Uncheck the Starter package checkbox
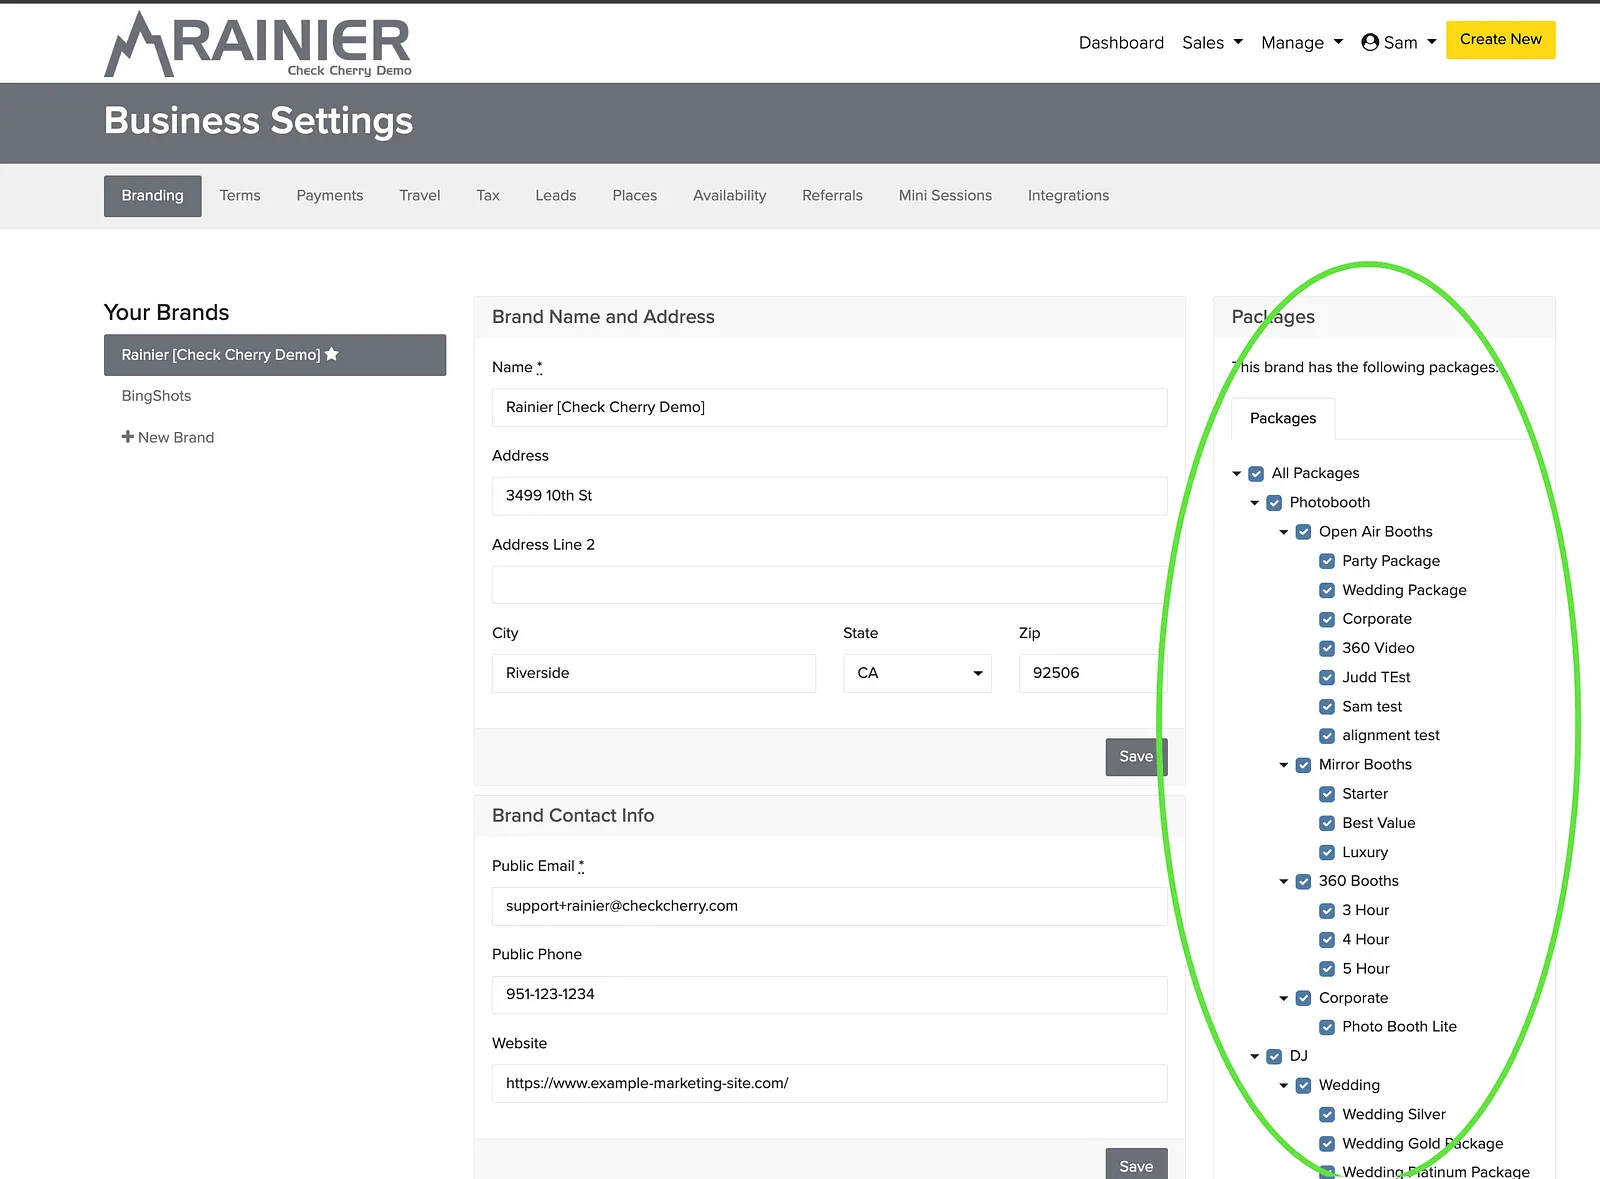Image resolution: width=1600 pixels, height=1179 pixels. click(x=1327, y=794)
